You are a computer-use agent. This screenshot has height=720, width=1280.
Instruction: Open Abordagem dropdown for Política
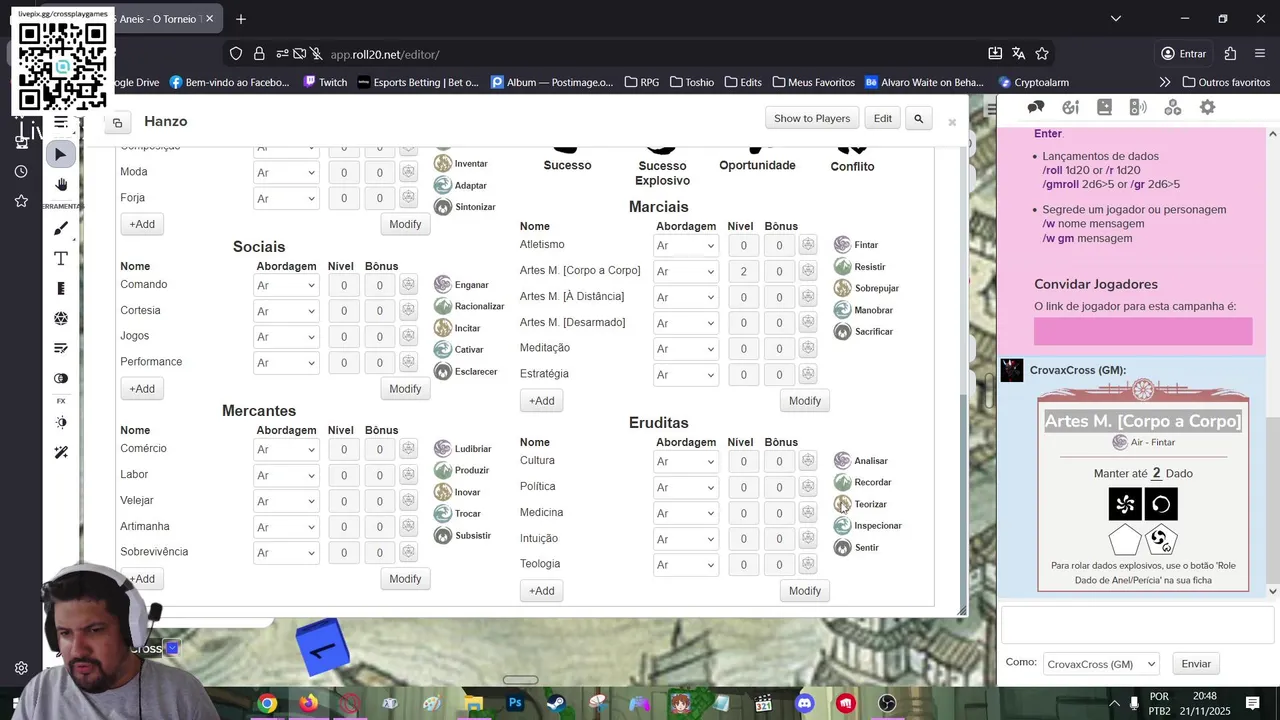click(685, 487)
